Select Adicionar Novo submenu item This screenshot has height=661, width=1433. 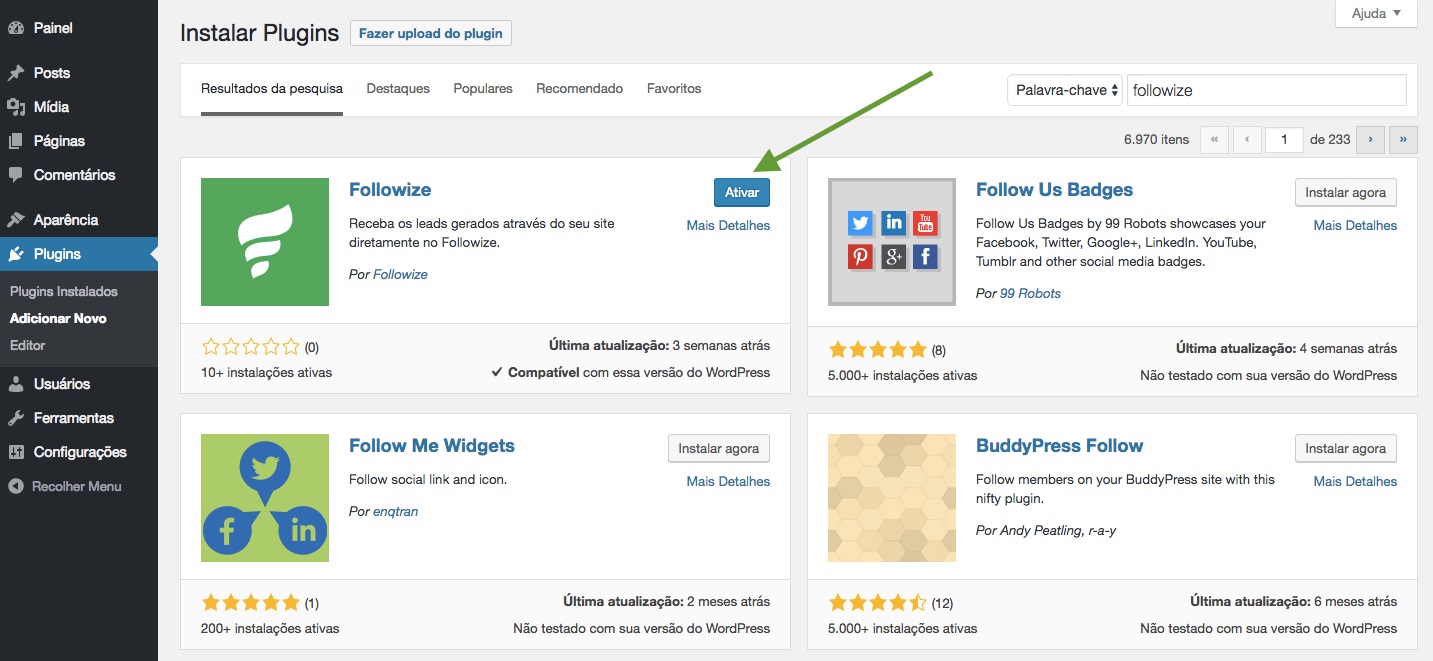tap(58, 319)
